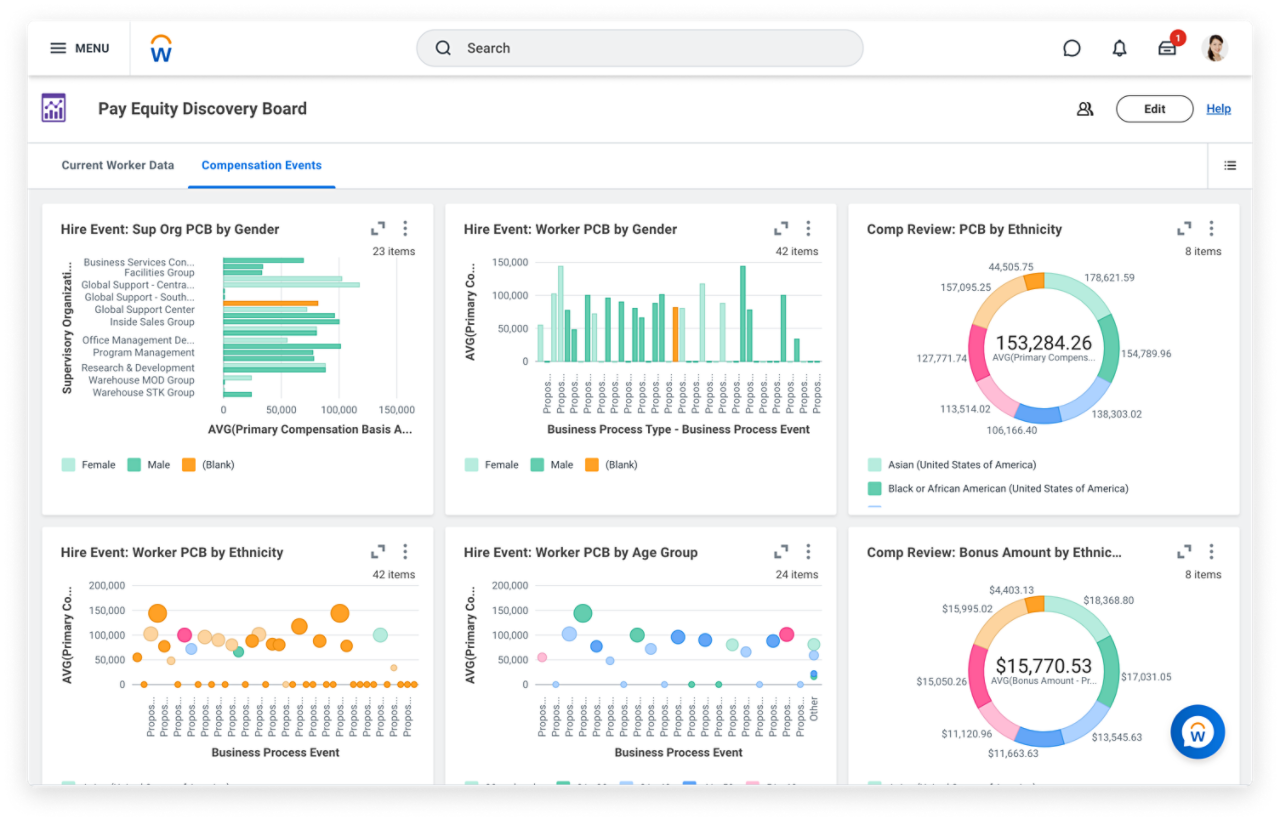Open the main MENU
Viewport: 1280px width, 821px height.
pos(79,48)
